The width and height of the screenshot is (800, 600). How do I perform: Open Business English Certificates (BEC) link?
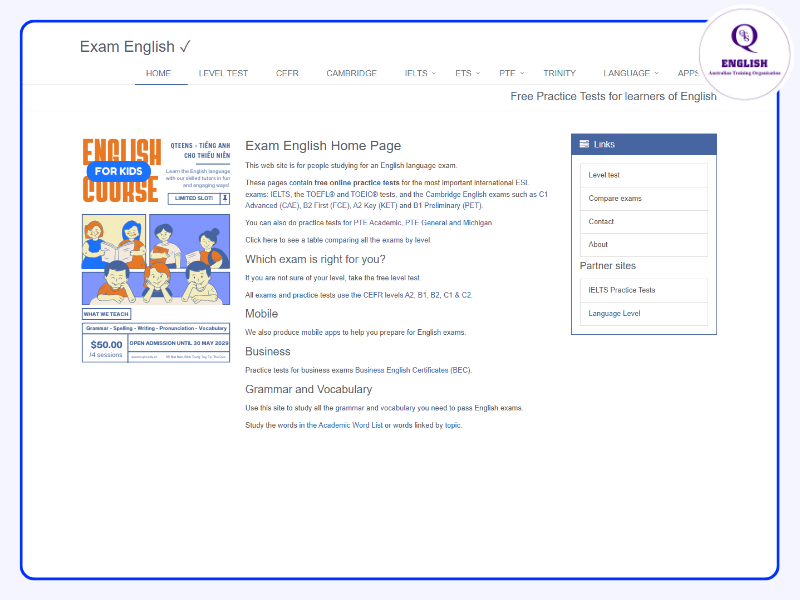[413, 370]
